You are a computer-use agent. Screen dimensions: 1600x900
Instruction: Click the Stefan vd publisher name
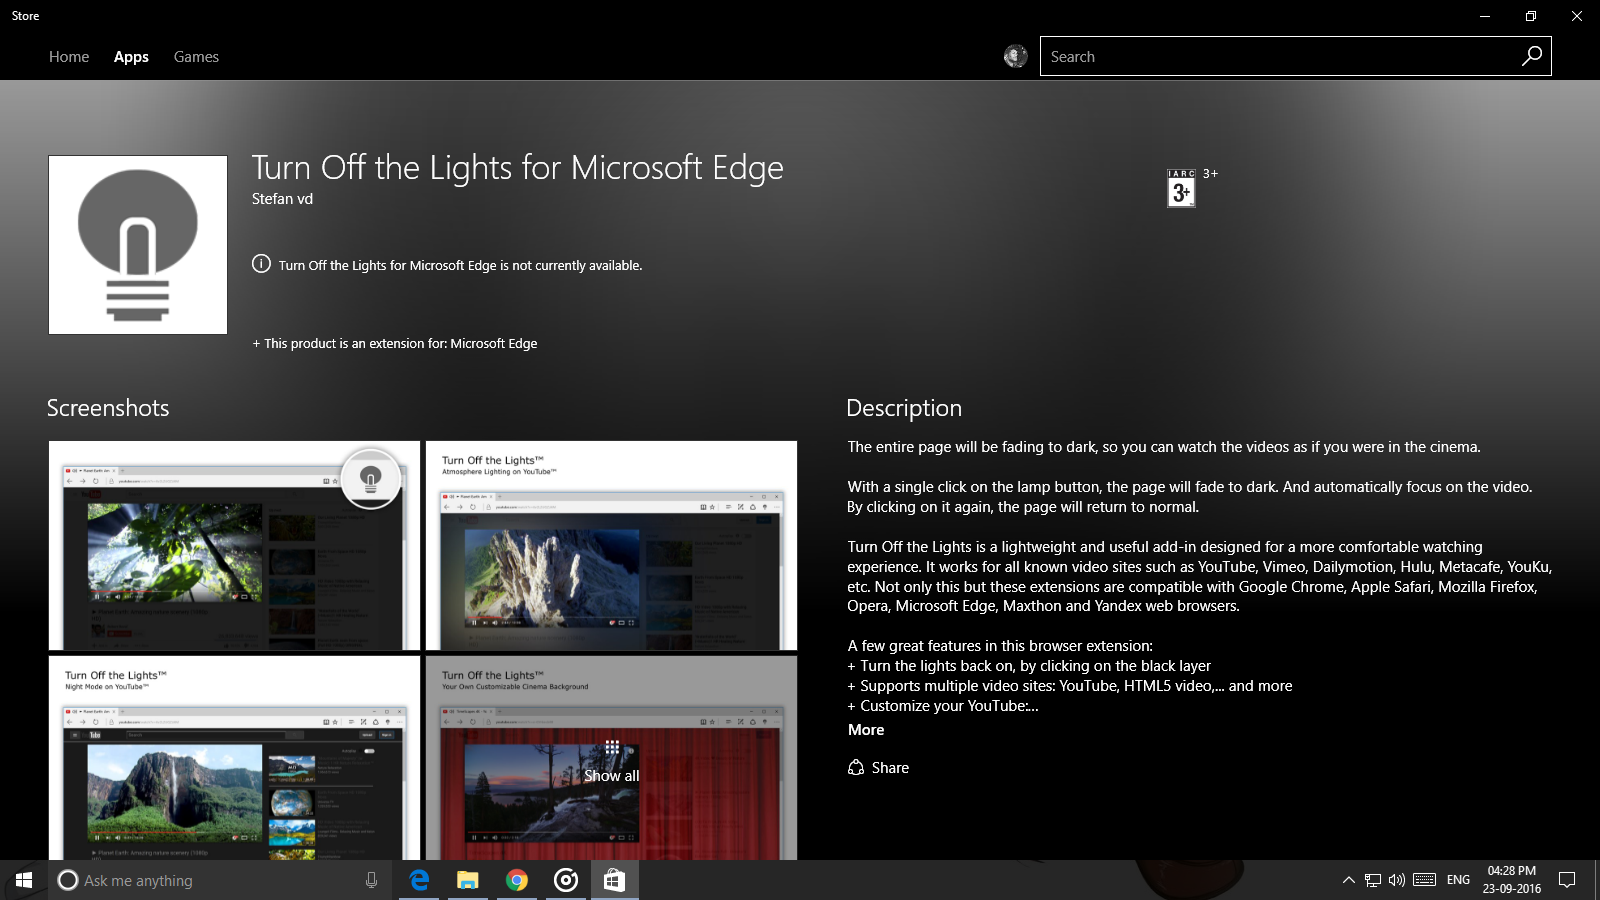282,199
